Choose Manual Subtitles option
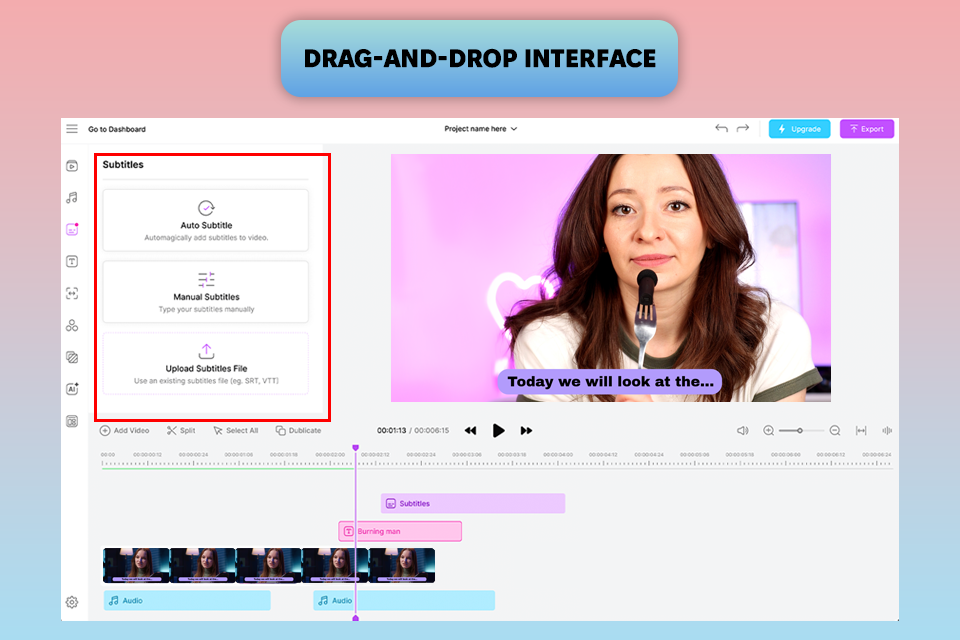This screenshot has height=640, width=960. pyautogui.click(x=206, y=292)
